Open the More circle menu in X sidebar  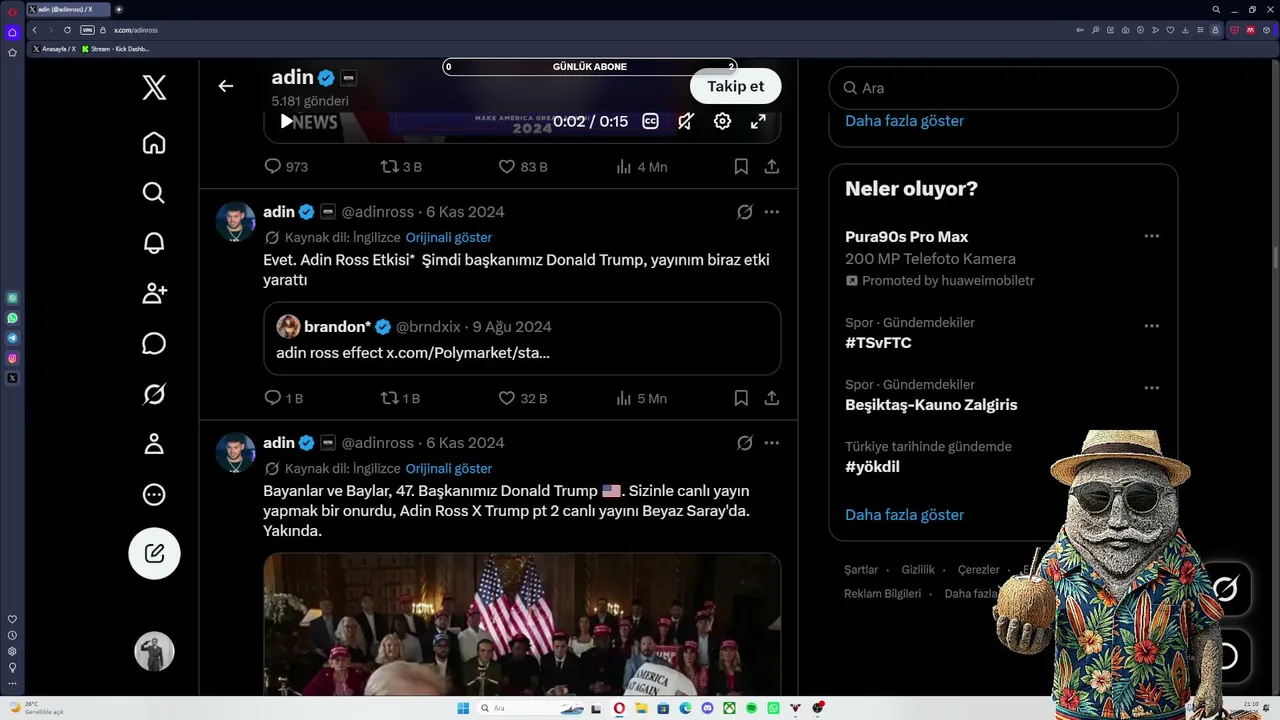tap(154, 494)
